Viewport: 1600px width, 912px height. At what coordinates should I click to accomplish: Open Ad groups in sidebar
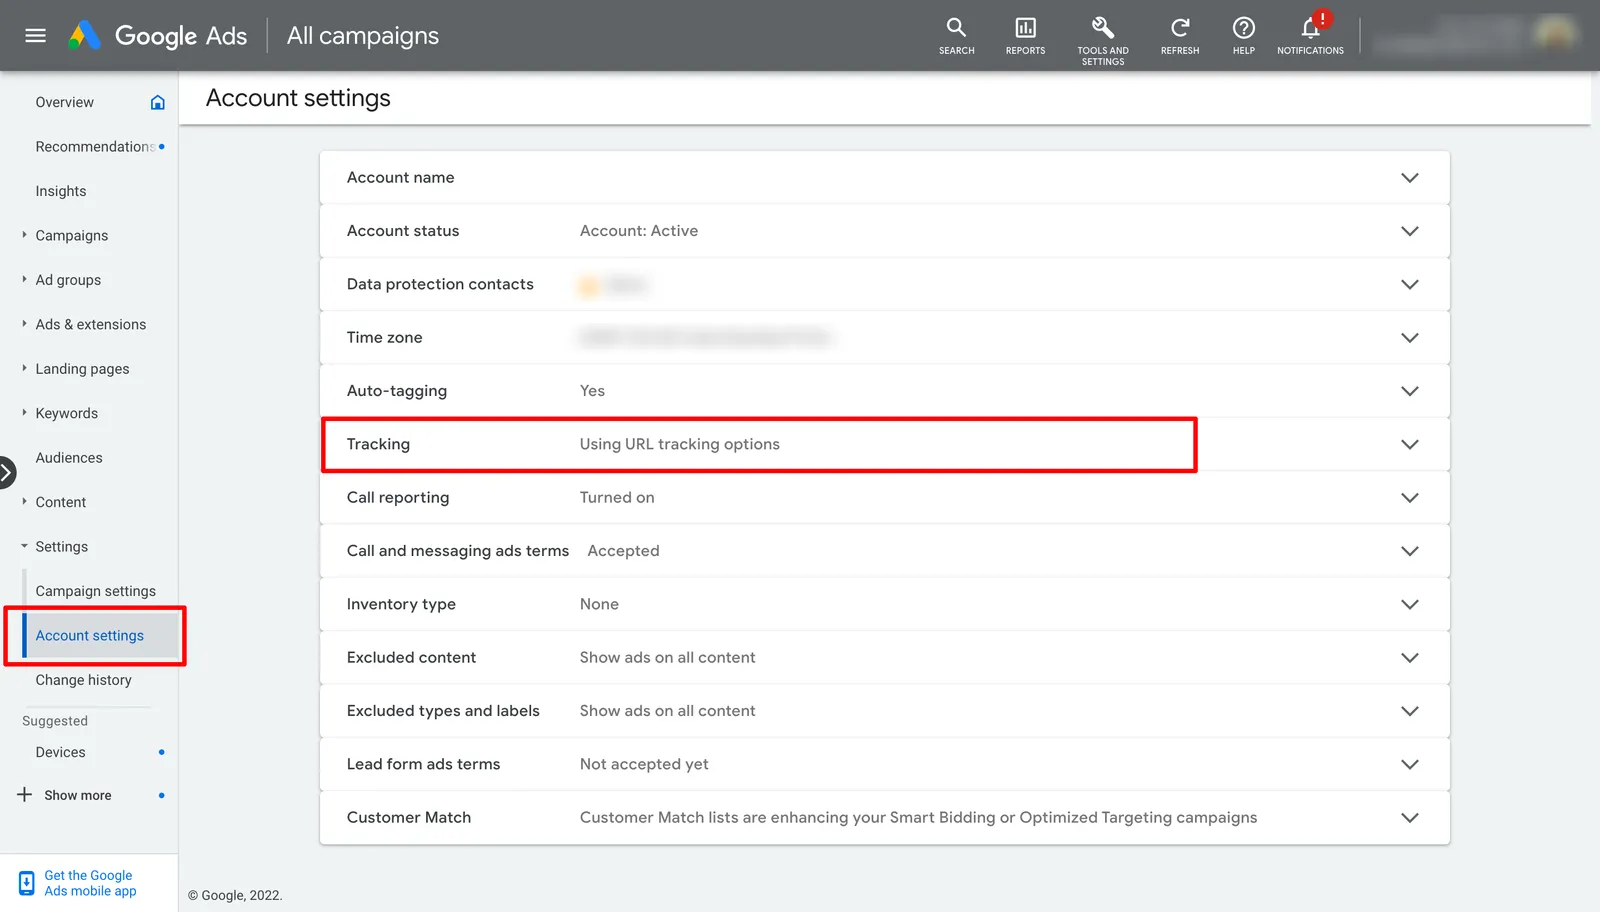pos(68,280)
